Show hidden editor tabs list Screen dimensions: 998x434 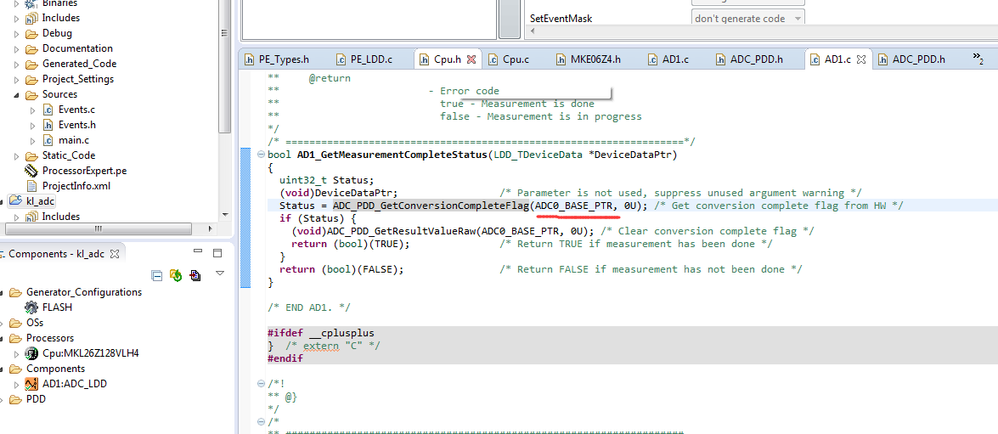point(978,59)
